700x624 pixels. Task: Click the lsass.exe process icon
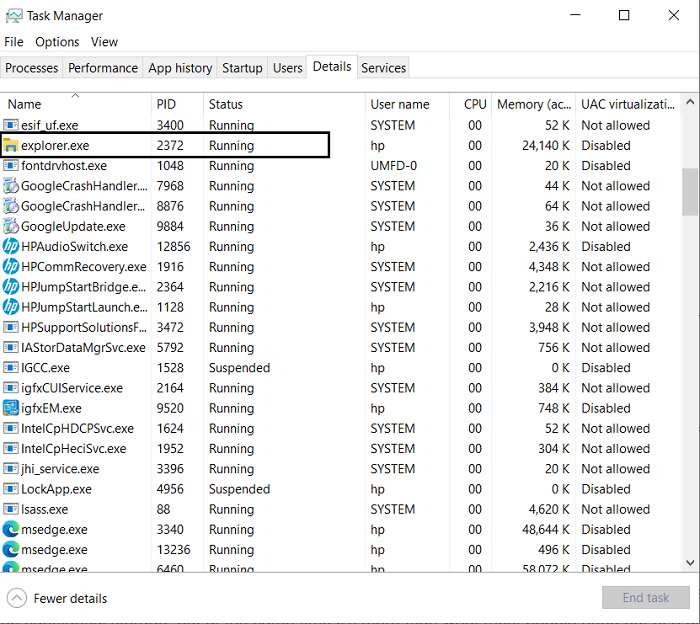click(11, 510)
